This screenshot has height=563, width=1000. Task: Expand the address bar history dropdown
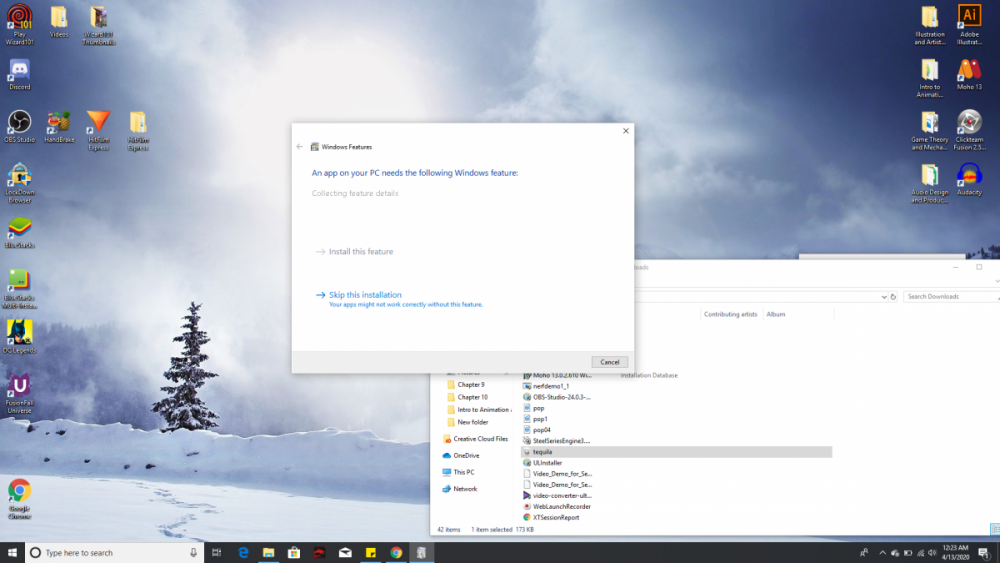tap(883, 297)
